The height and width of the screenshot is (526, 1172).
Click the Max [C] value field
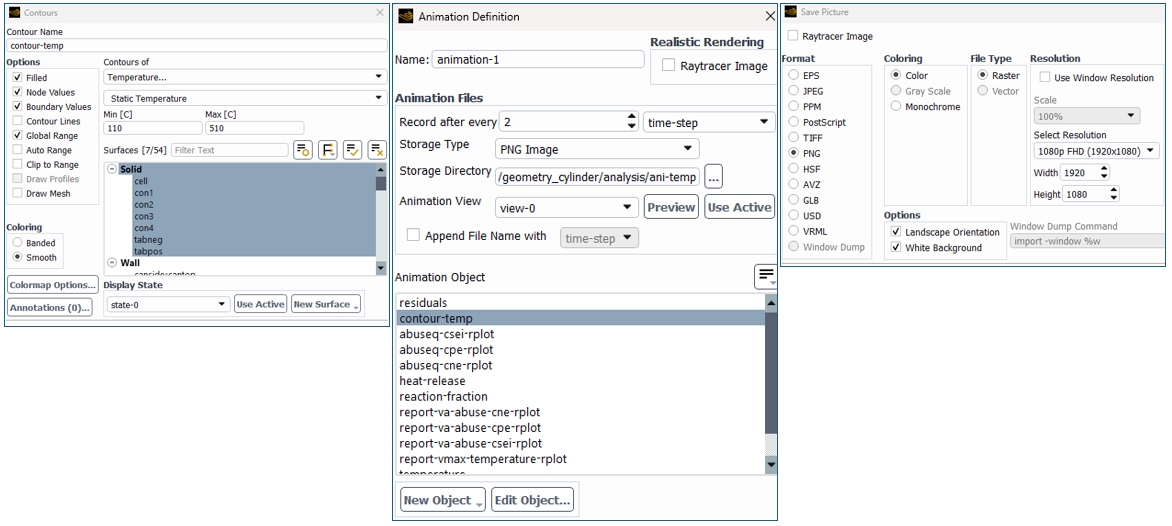[x=254, y=128]
